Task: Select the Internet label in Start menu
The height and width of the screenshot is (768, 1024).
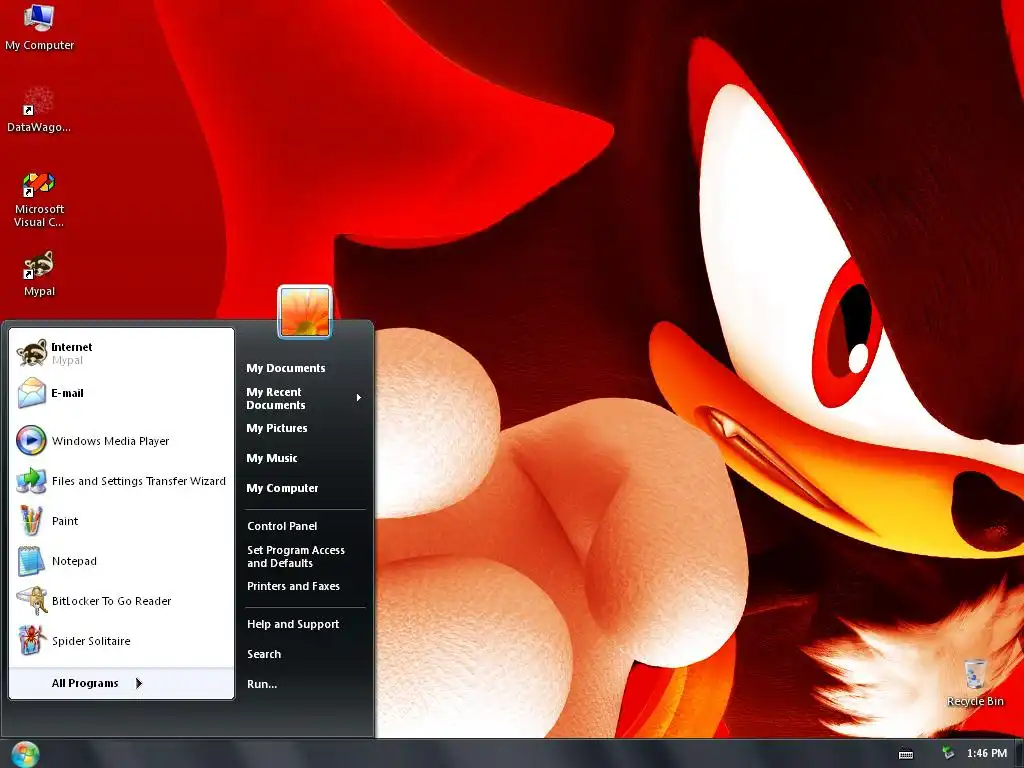Action: click(x=72, y=347)
